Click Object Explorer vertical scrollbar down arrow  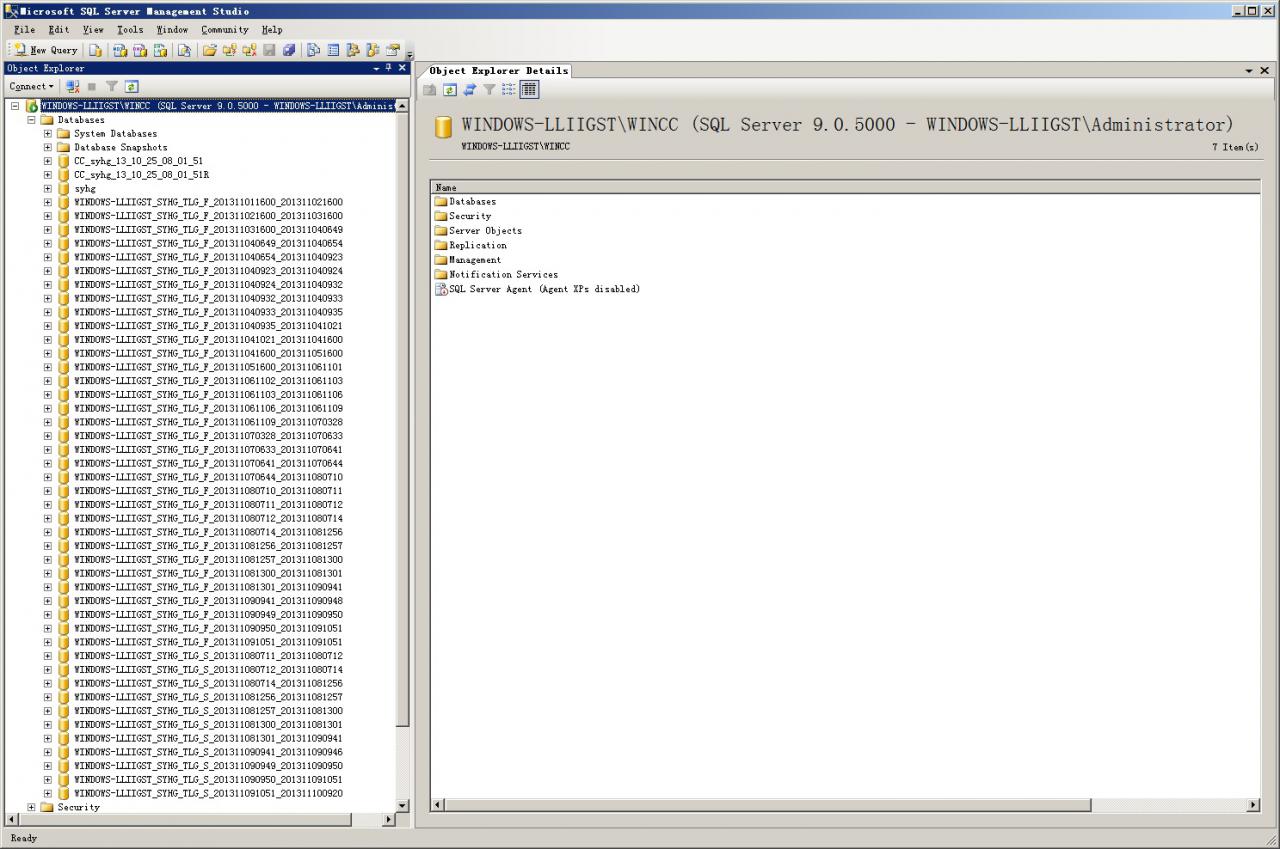(x=403, y=806)
